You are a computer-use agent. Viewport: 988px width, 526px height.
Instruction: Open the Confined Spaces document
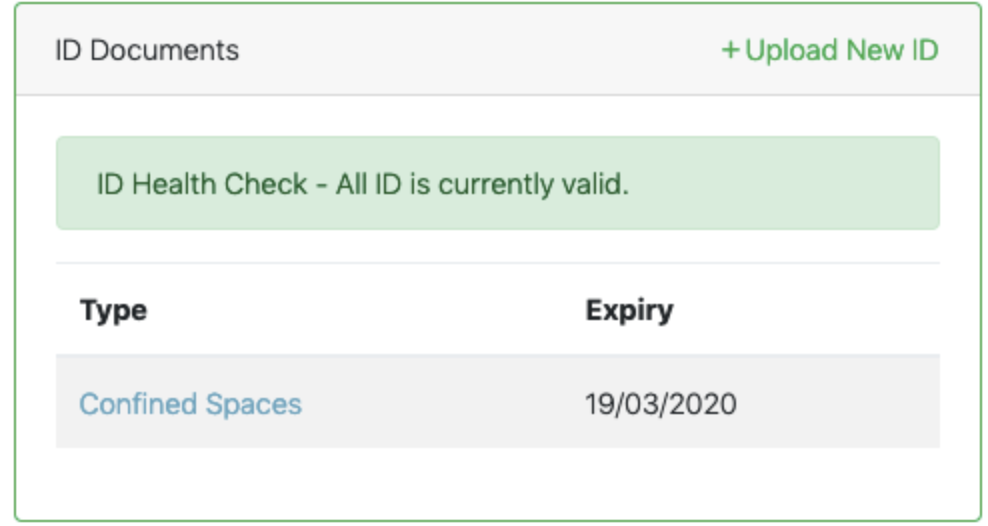(x=190, y=404)
